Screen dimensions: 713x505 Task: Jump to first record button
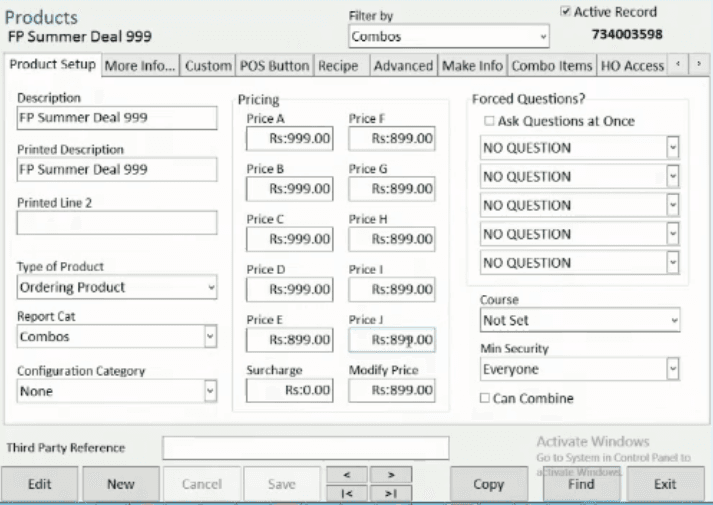coord(345,493)
